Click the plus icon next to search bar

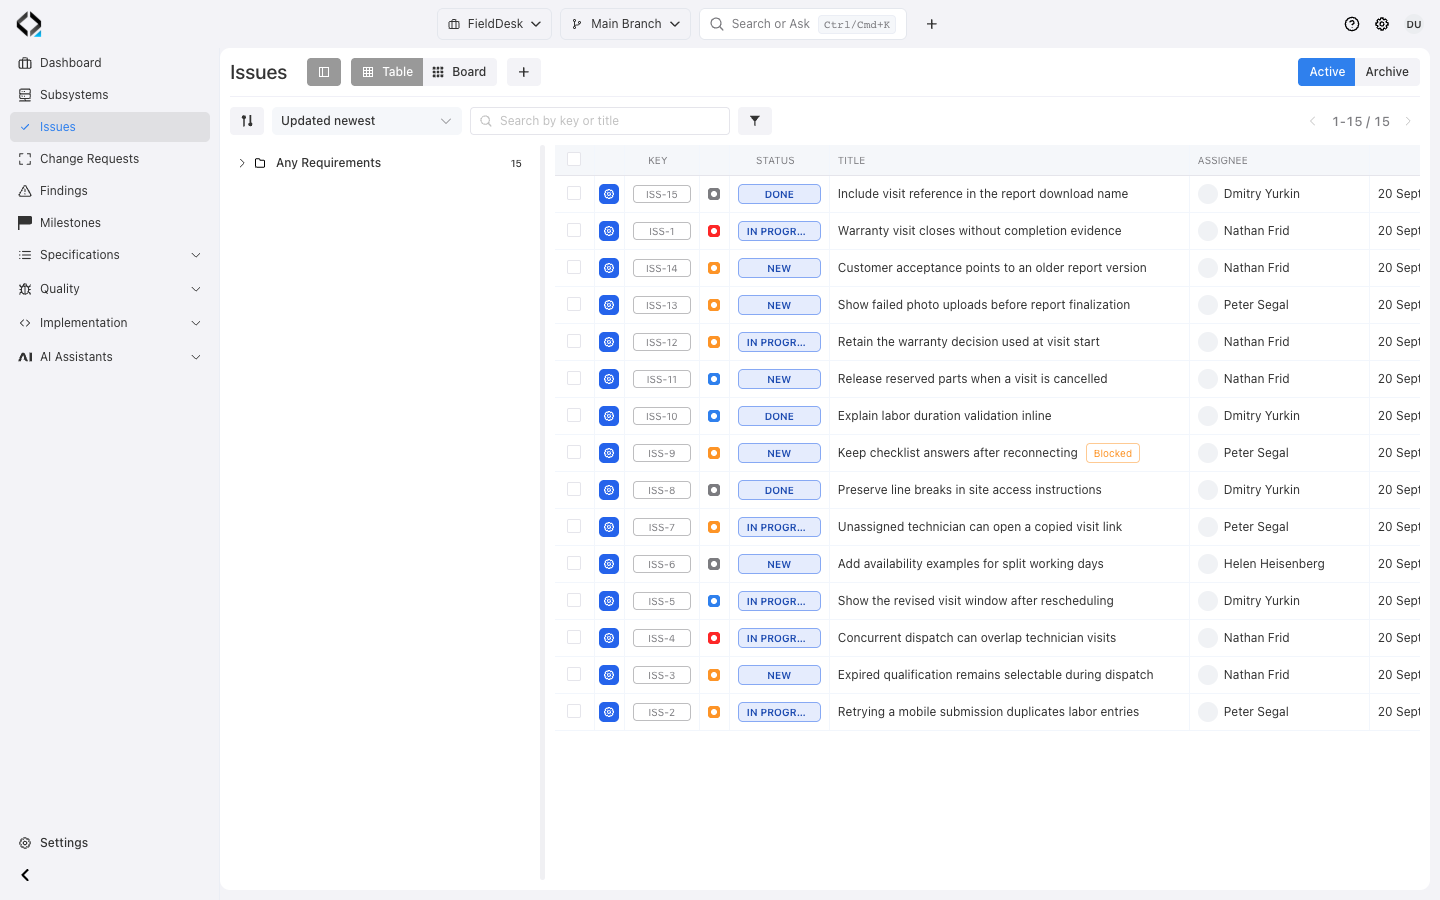pyautogui.click(x=932, y=24)
